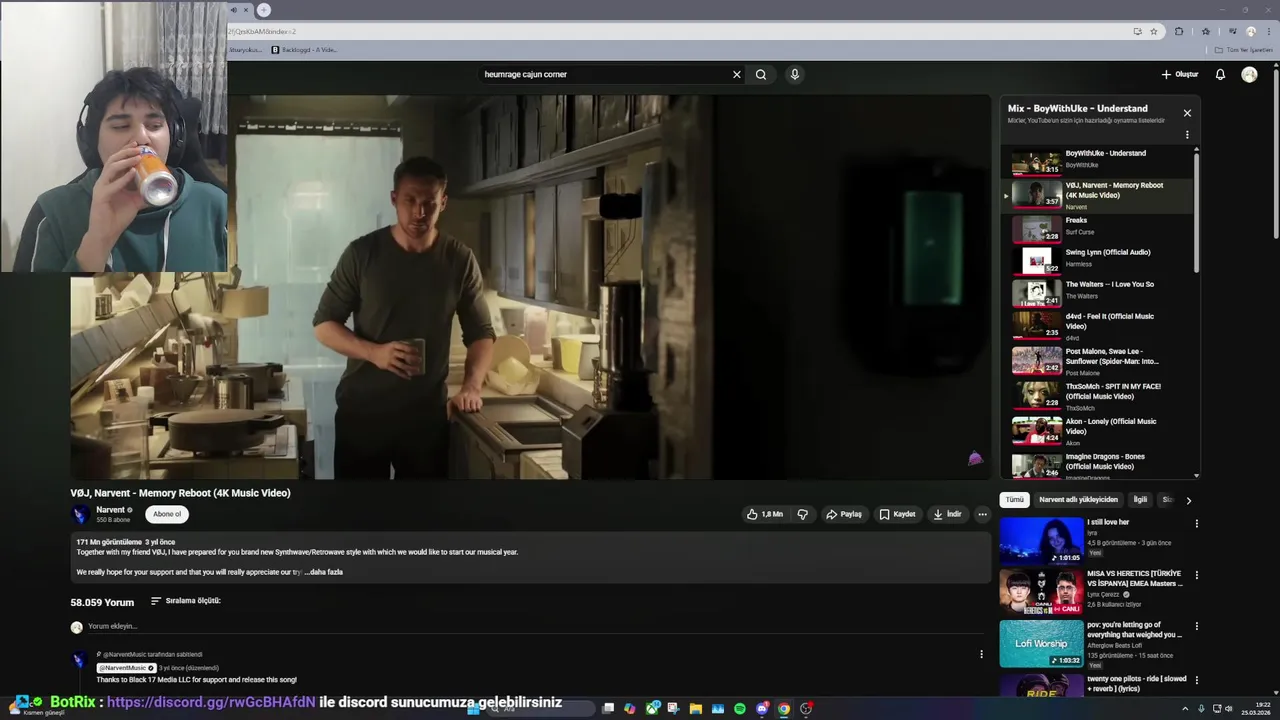Open Tüm Yer İşaretleri bookmarks folder
The image size is (1280, 720).
tap(1245, 50)
